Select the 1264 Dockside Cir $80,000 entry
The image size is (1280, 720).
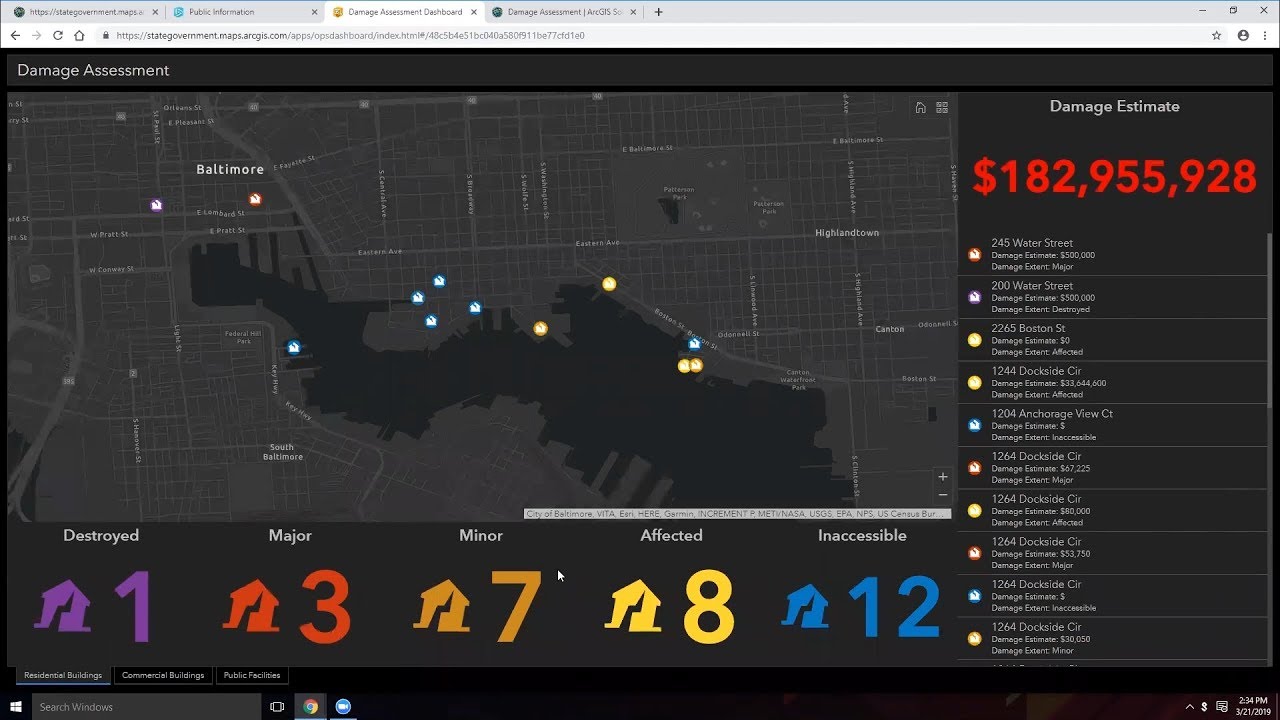point(1112,510)
